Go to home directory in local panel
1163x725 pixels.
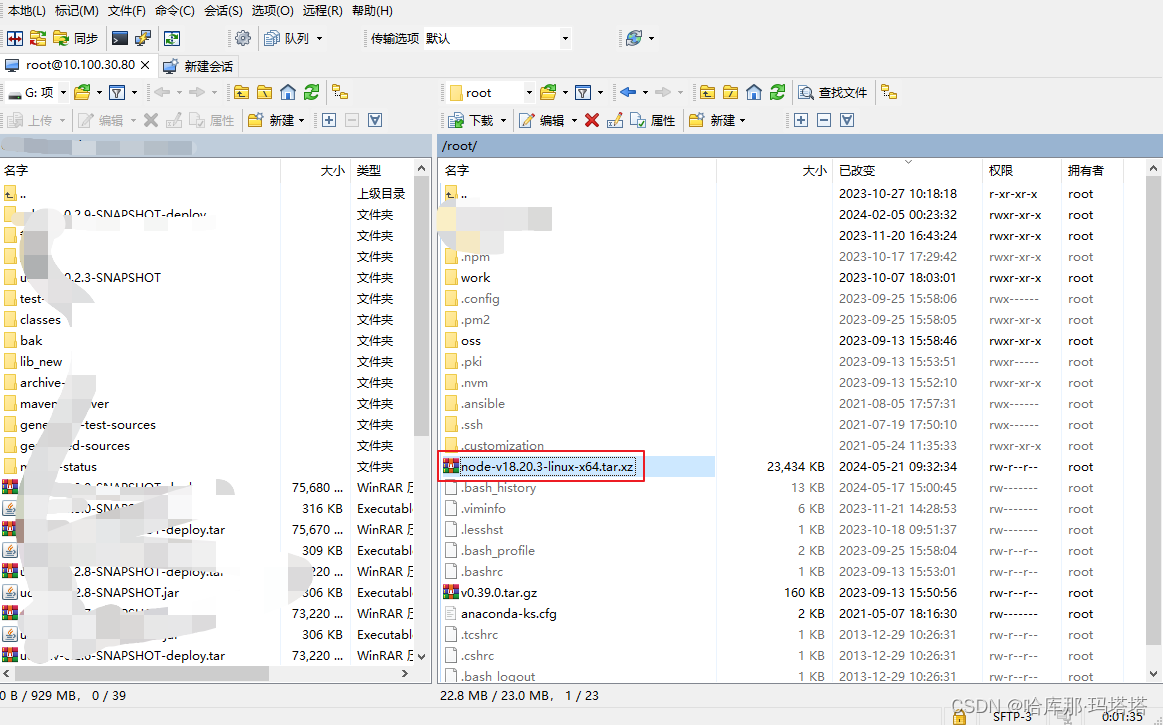[288, 93]
